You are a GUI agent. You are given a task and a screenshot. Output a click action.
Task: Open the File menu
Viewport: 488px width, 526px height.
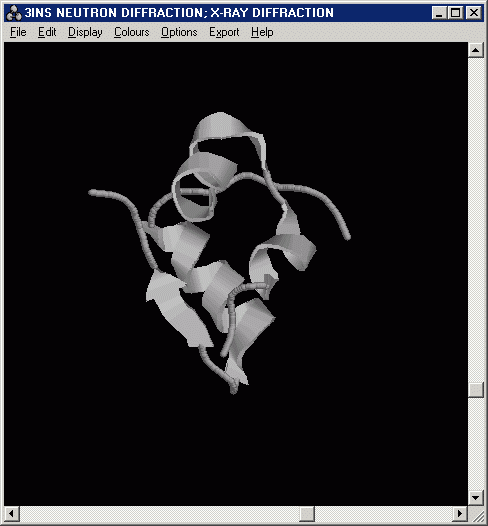tap(18, 32)
